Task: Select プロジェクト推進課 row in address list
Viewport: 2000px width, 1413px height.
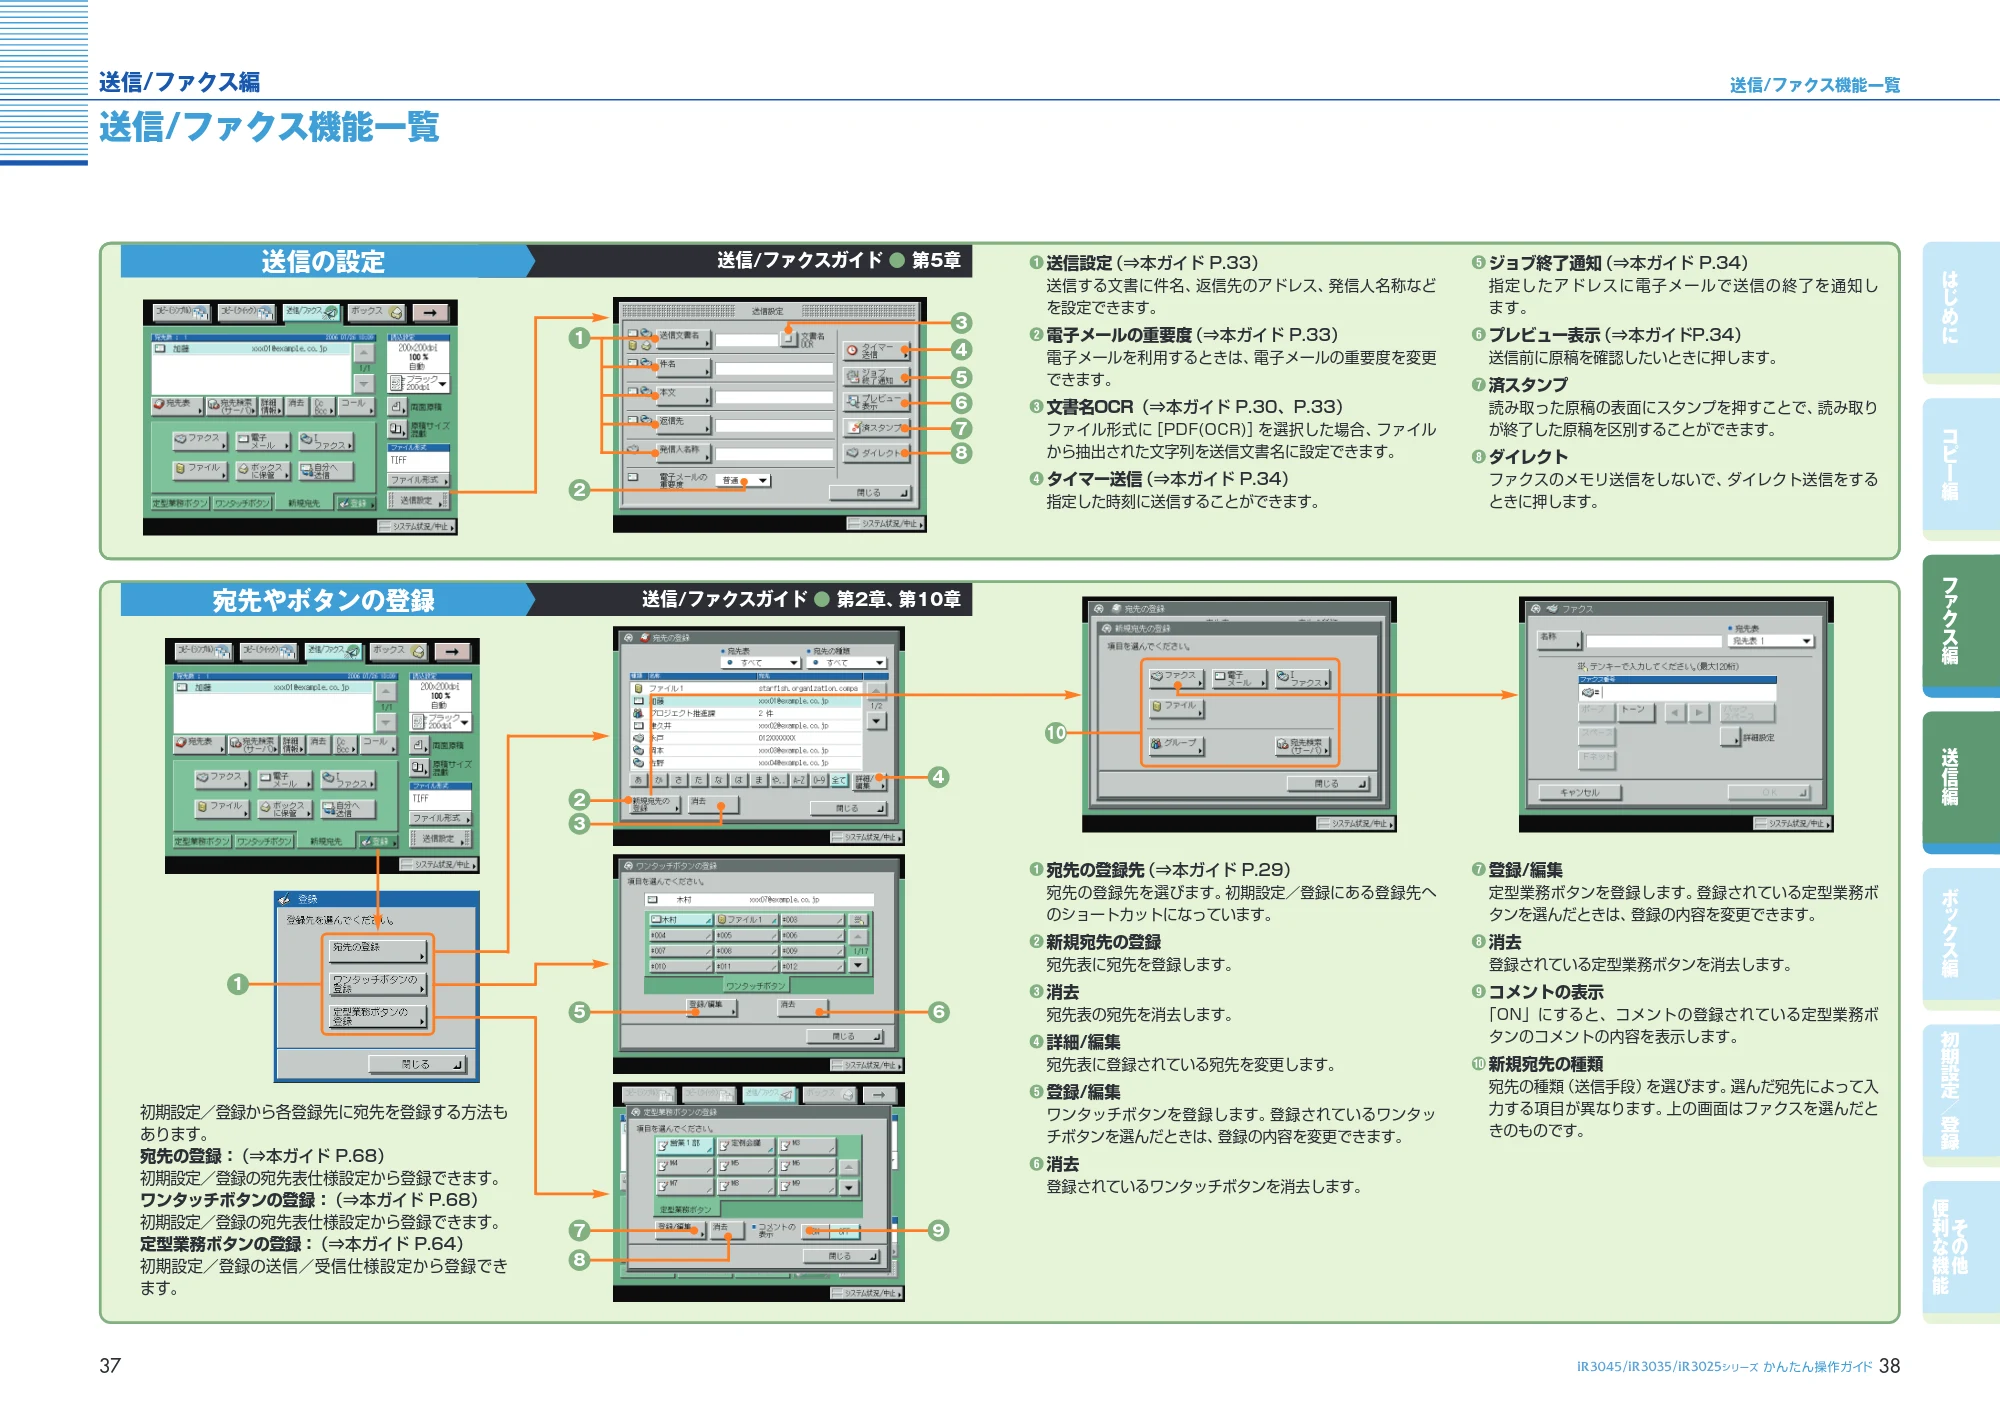Action: coord(745,713)
